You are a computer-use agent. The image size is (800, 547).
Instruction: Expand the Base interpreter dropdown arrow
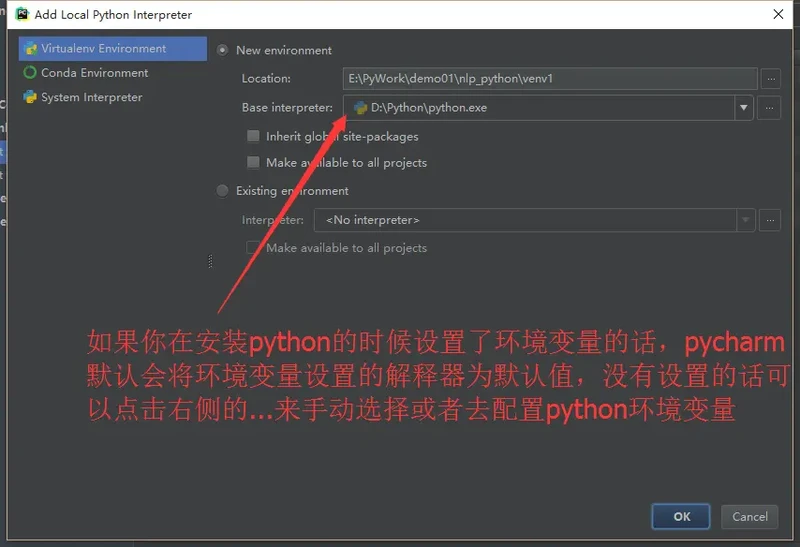pos(743,108)
